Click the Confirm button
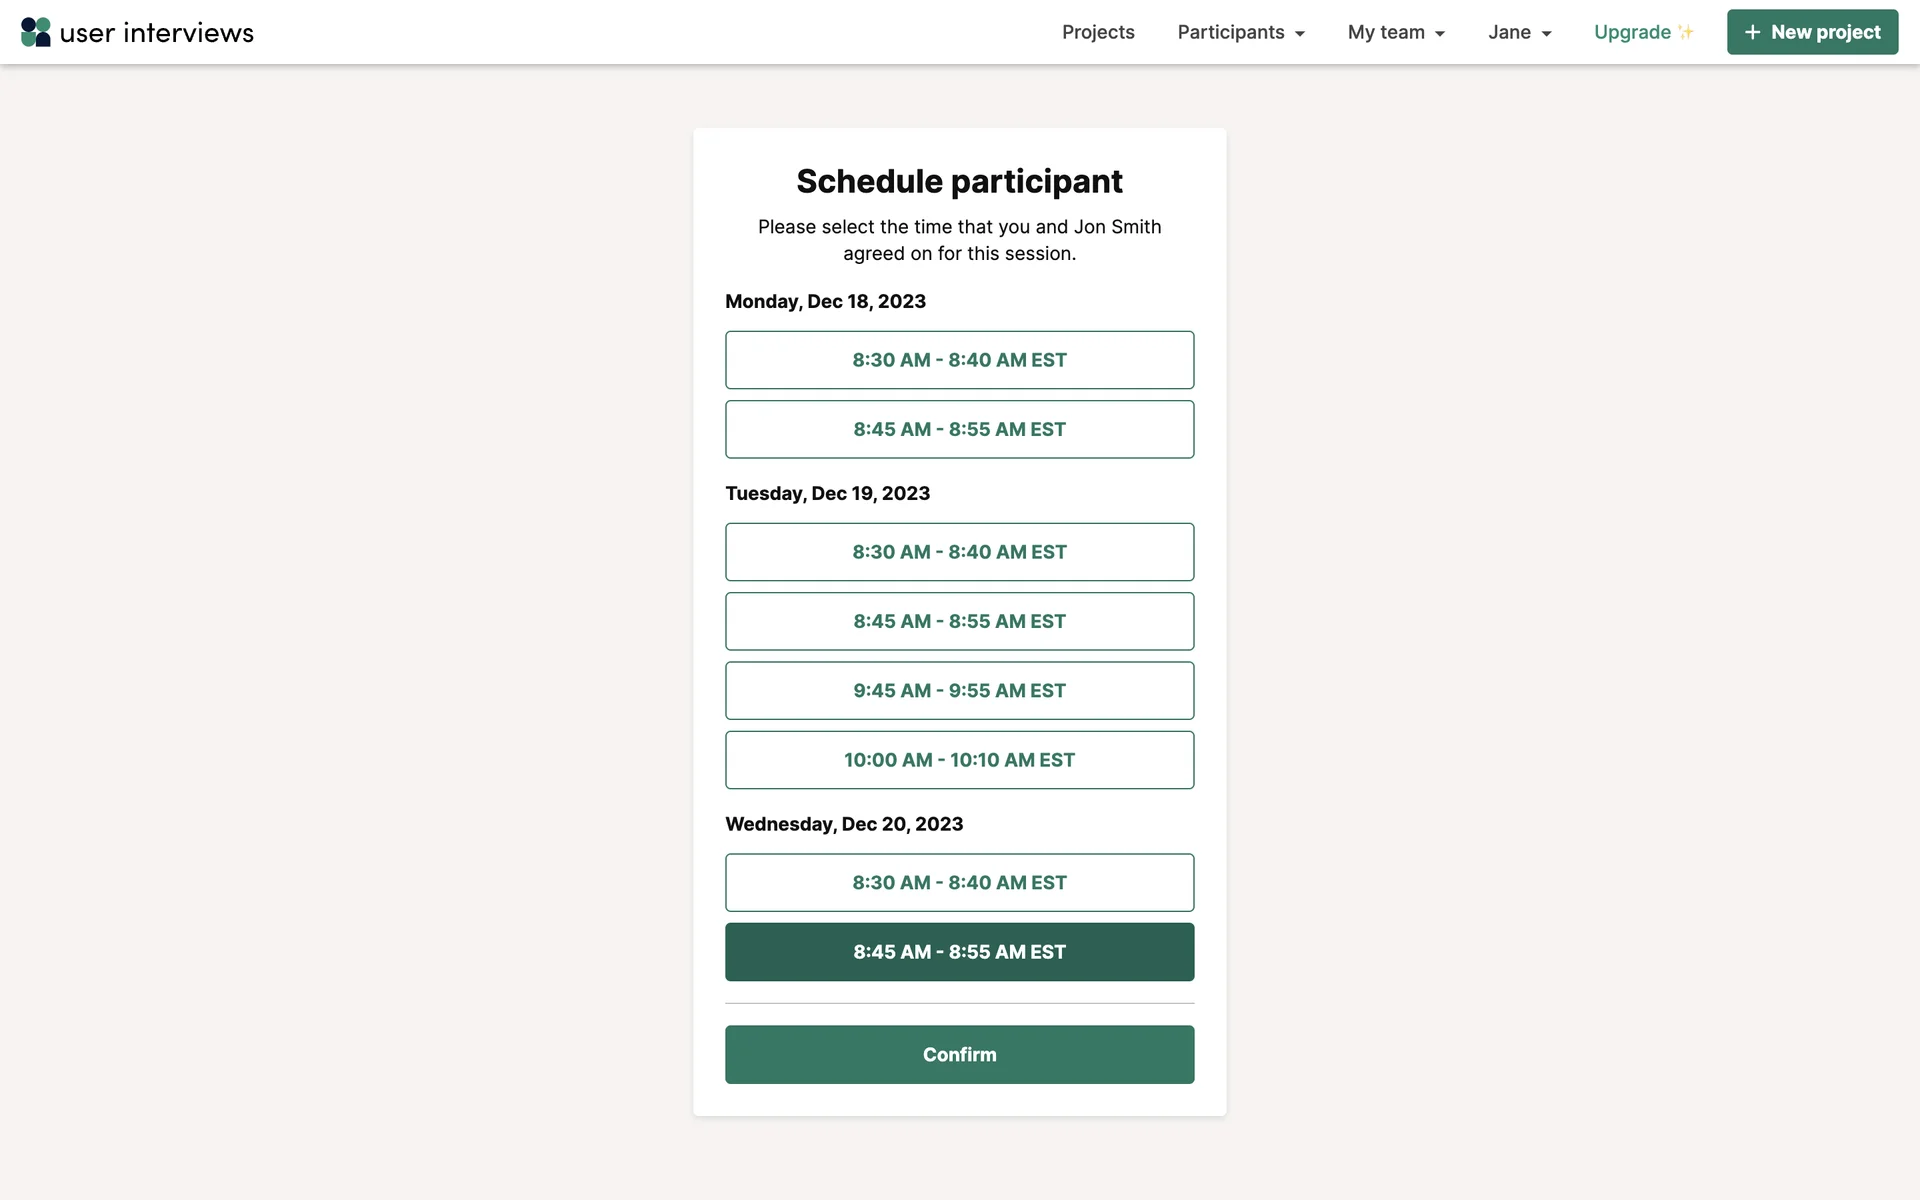Viewport: 1920px width, 1200px height. click(959, 1054)
